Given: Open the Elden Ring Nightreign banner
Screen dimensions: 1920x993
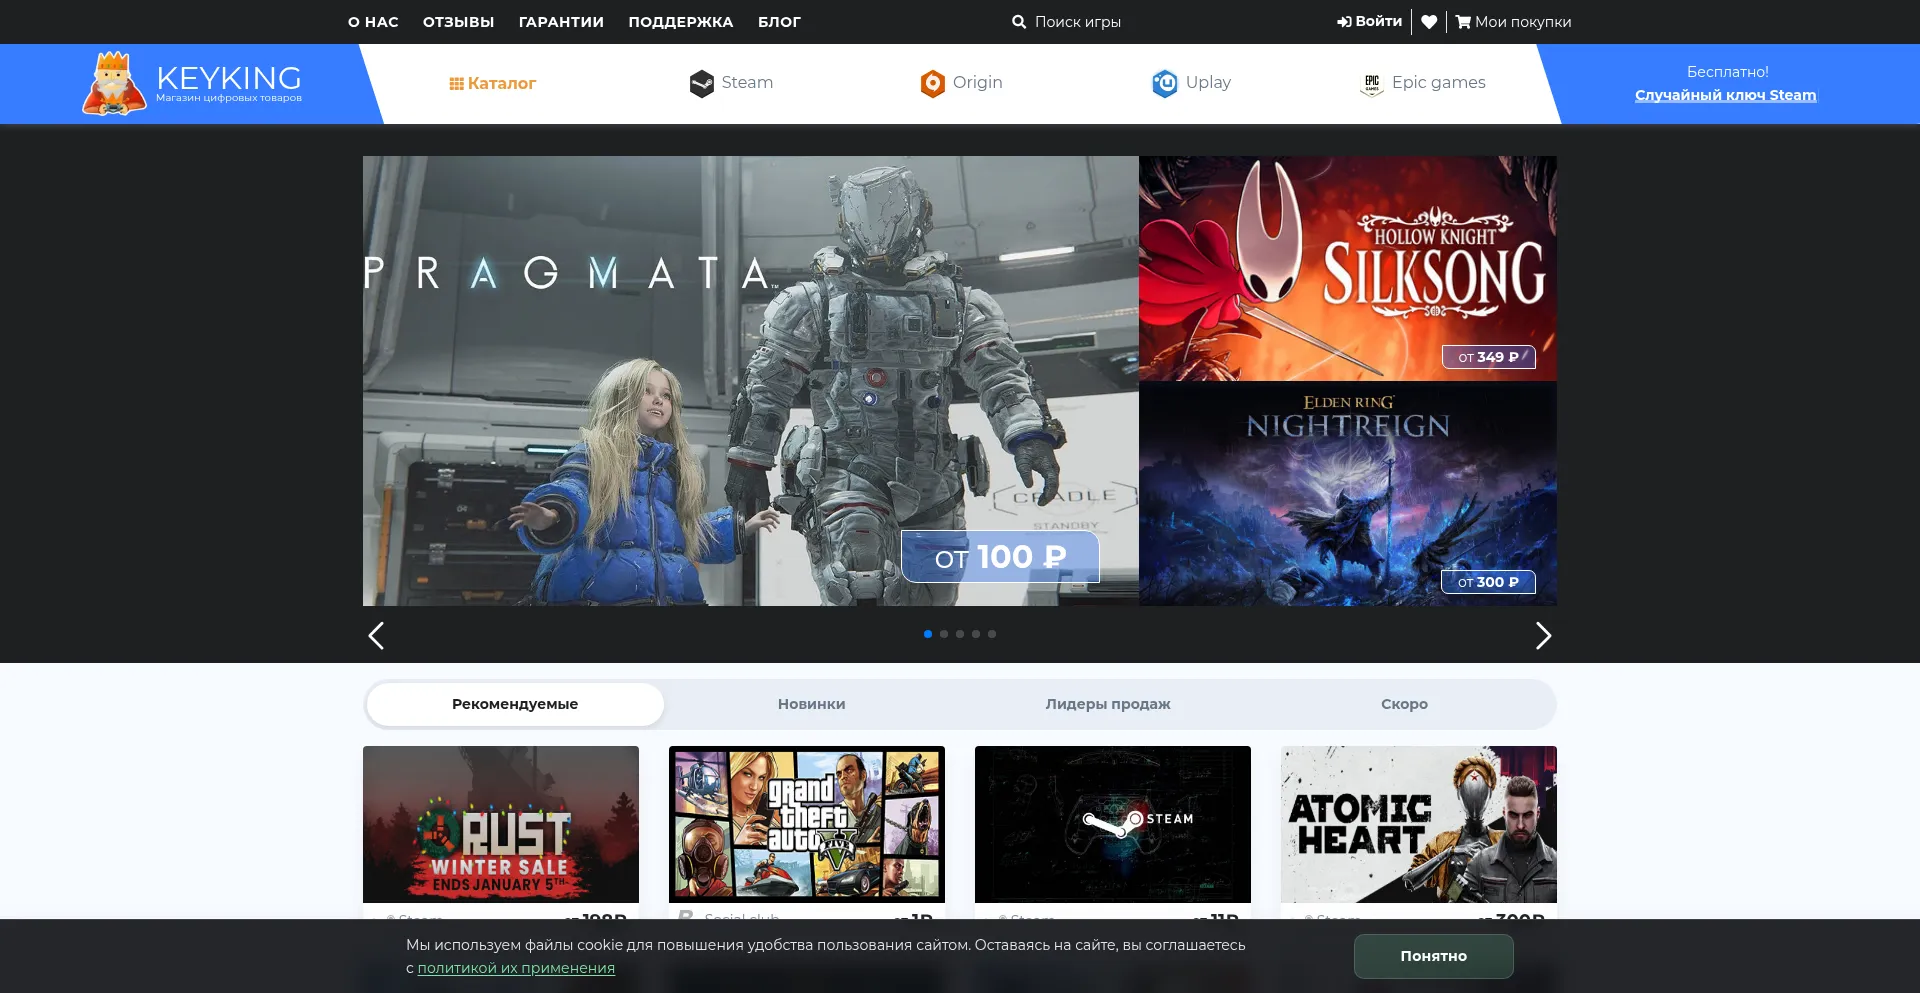Looking at the screenshot, I should coord(1348,494).
